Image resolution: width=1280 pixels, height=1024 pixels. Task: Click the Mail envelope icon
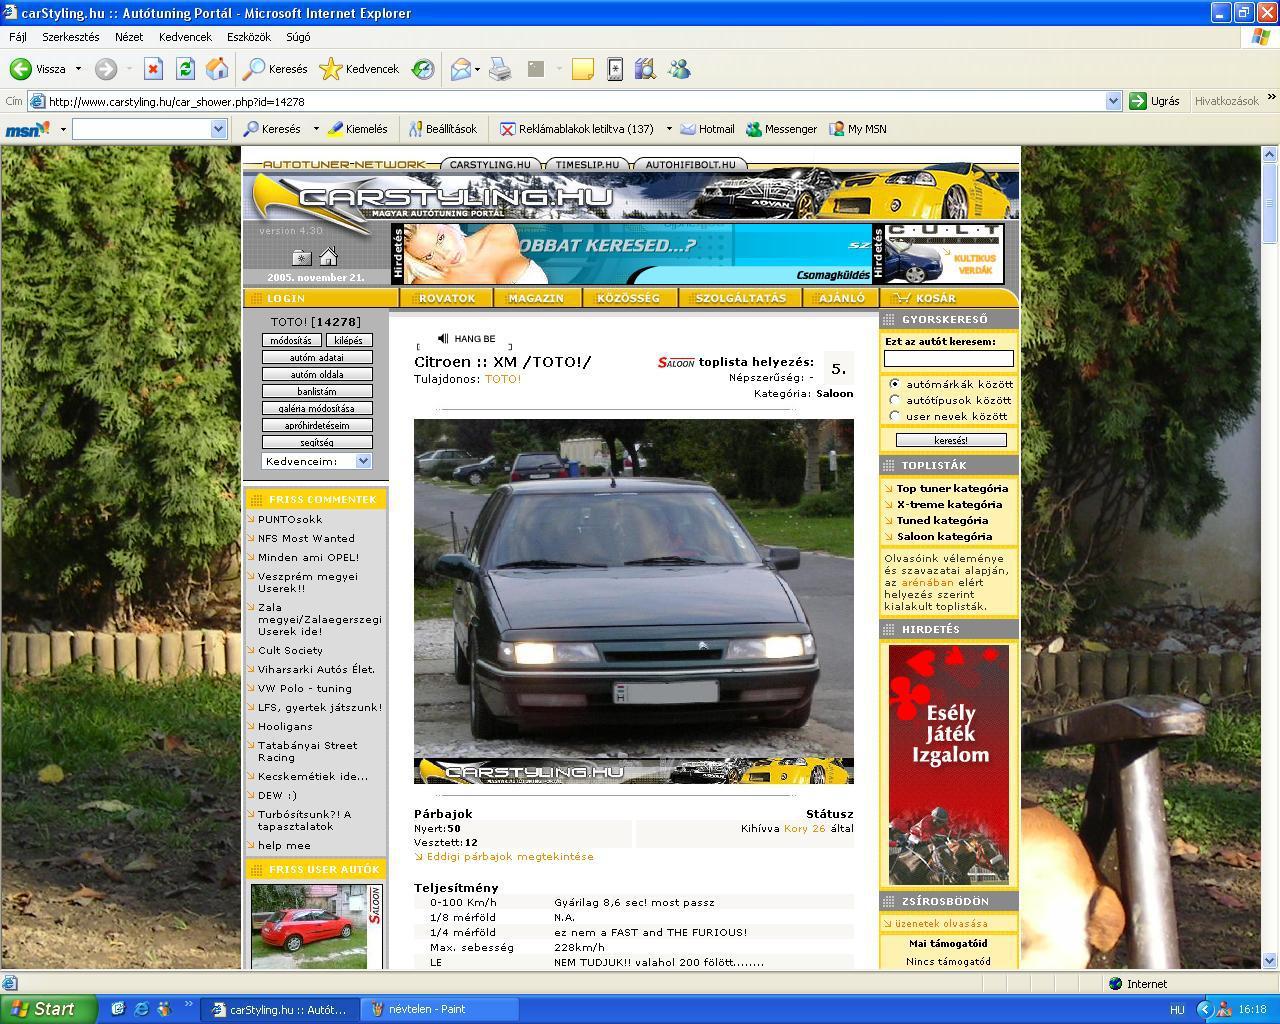pos(461,69)
